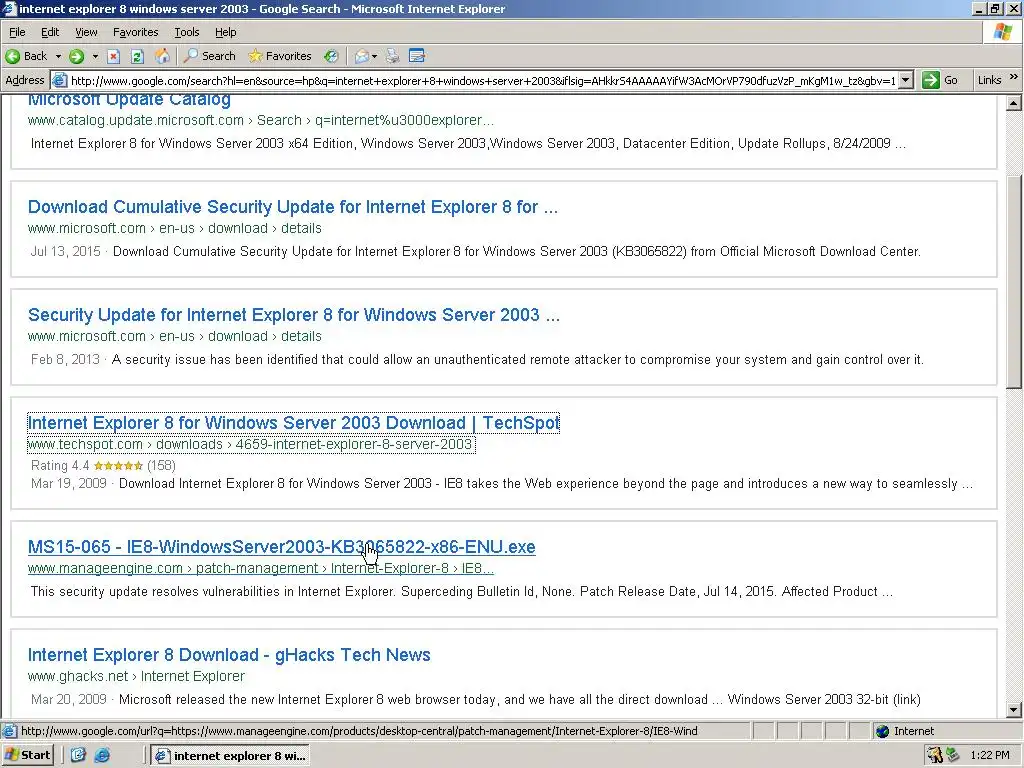The image size is (1024, 768).
Task: Click the Windows Start button
Action: [27, 755]
